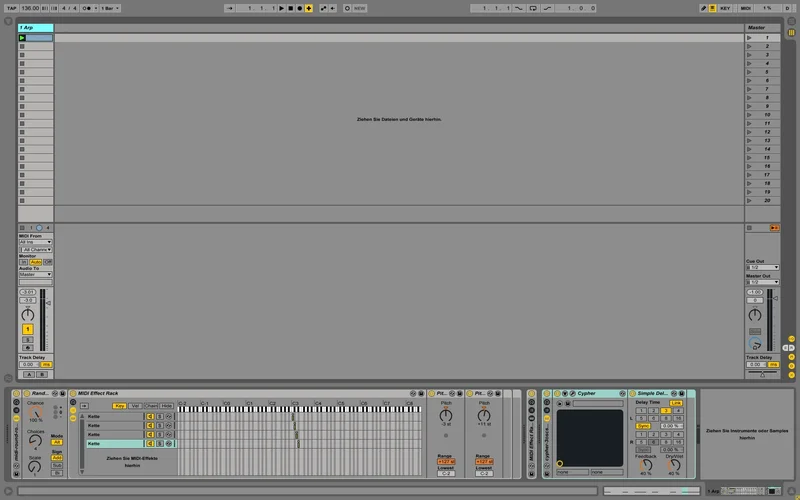Click the back to arrangement arrow icon

[x=333, y=8]
